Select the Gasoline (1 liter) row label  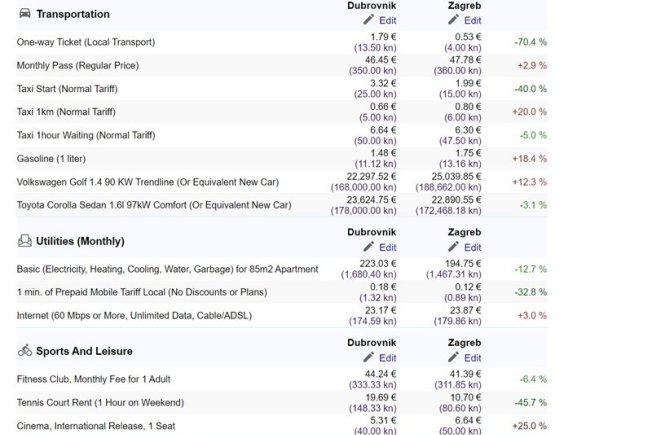57,158
